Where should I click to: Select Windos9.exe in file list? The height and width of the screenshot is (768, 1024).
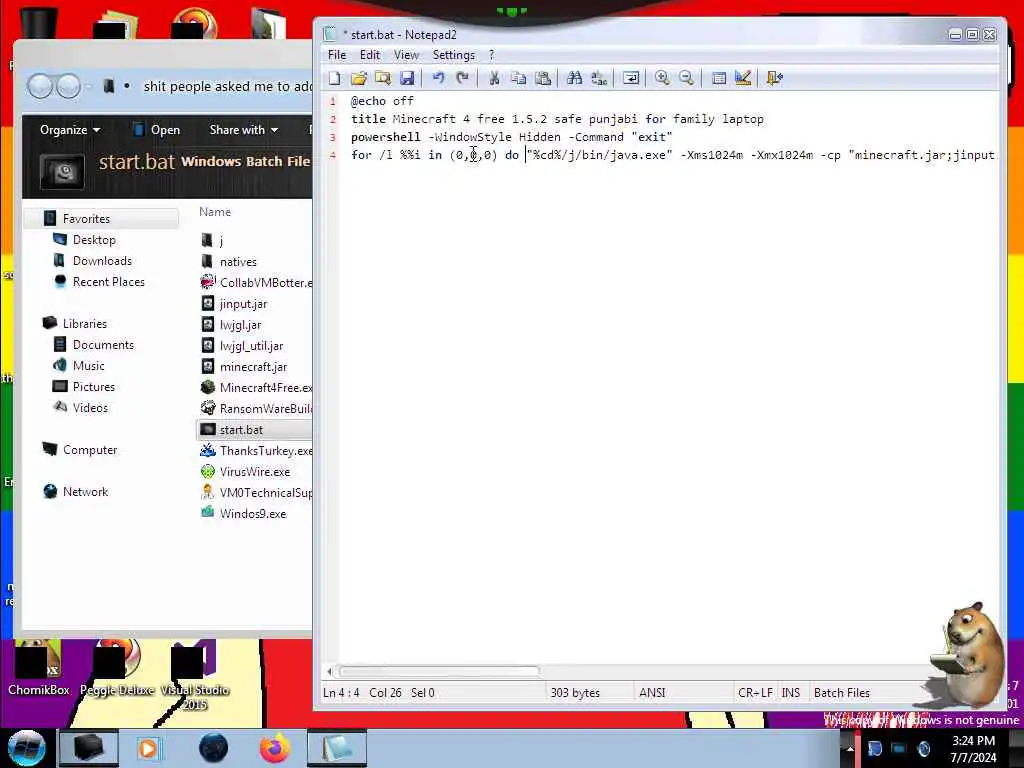coord(252,513)
